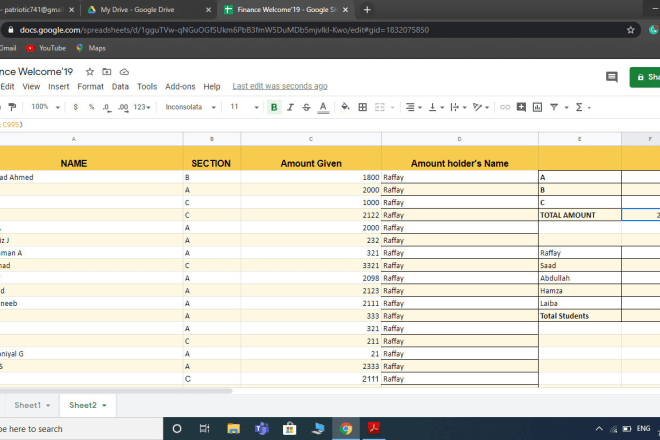Star the Finance Welcome'19 document
660x440 pixels.
89,72
